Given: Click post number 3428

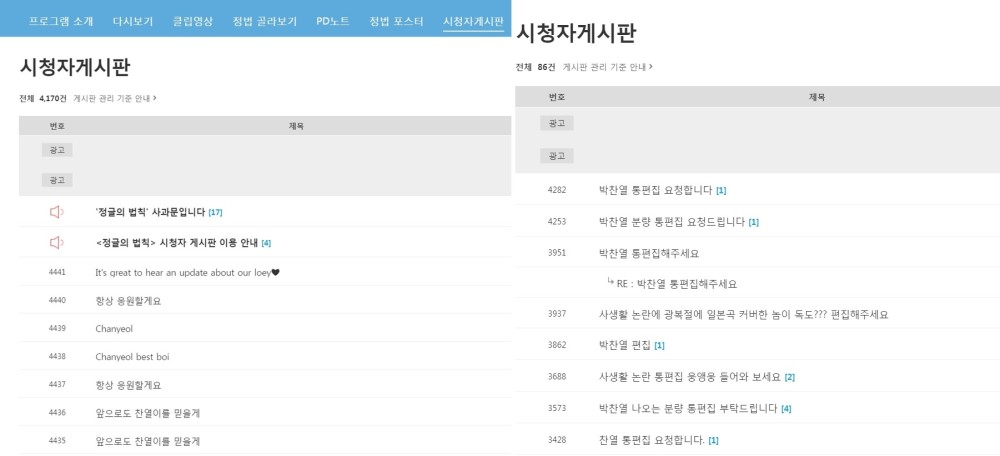Looking at the screenshot, I should tap(557, 440).
